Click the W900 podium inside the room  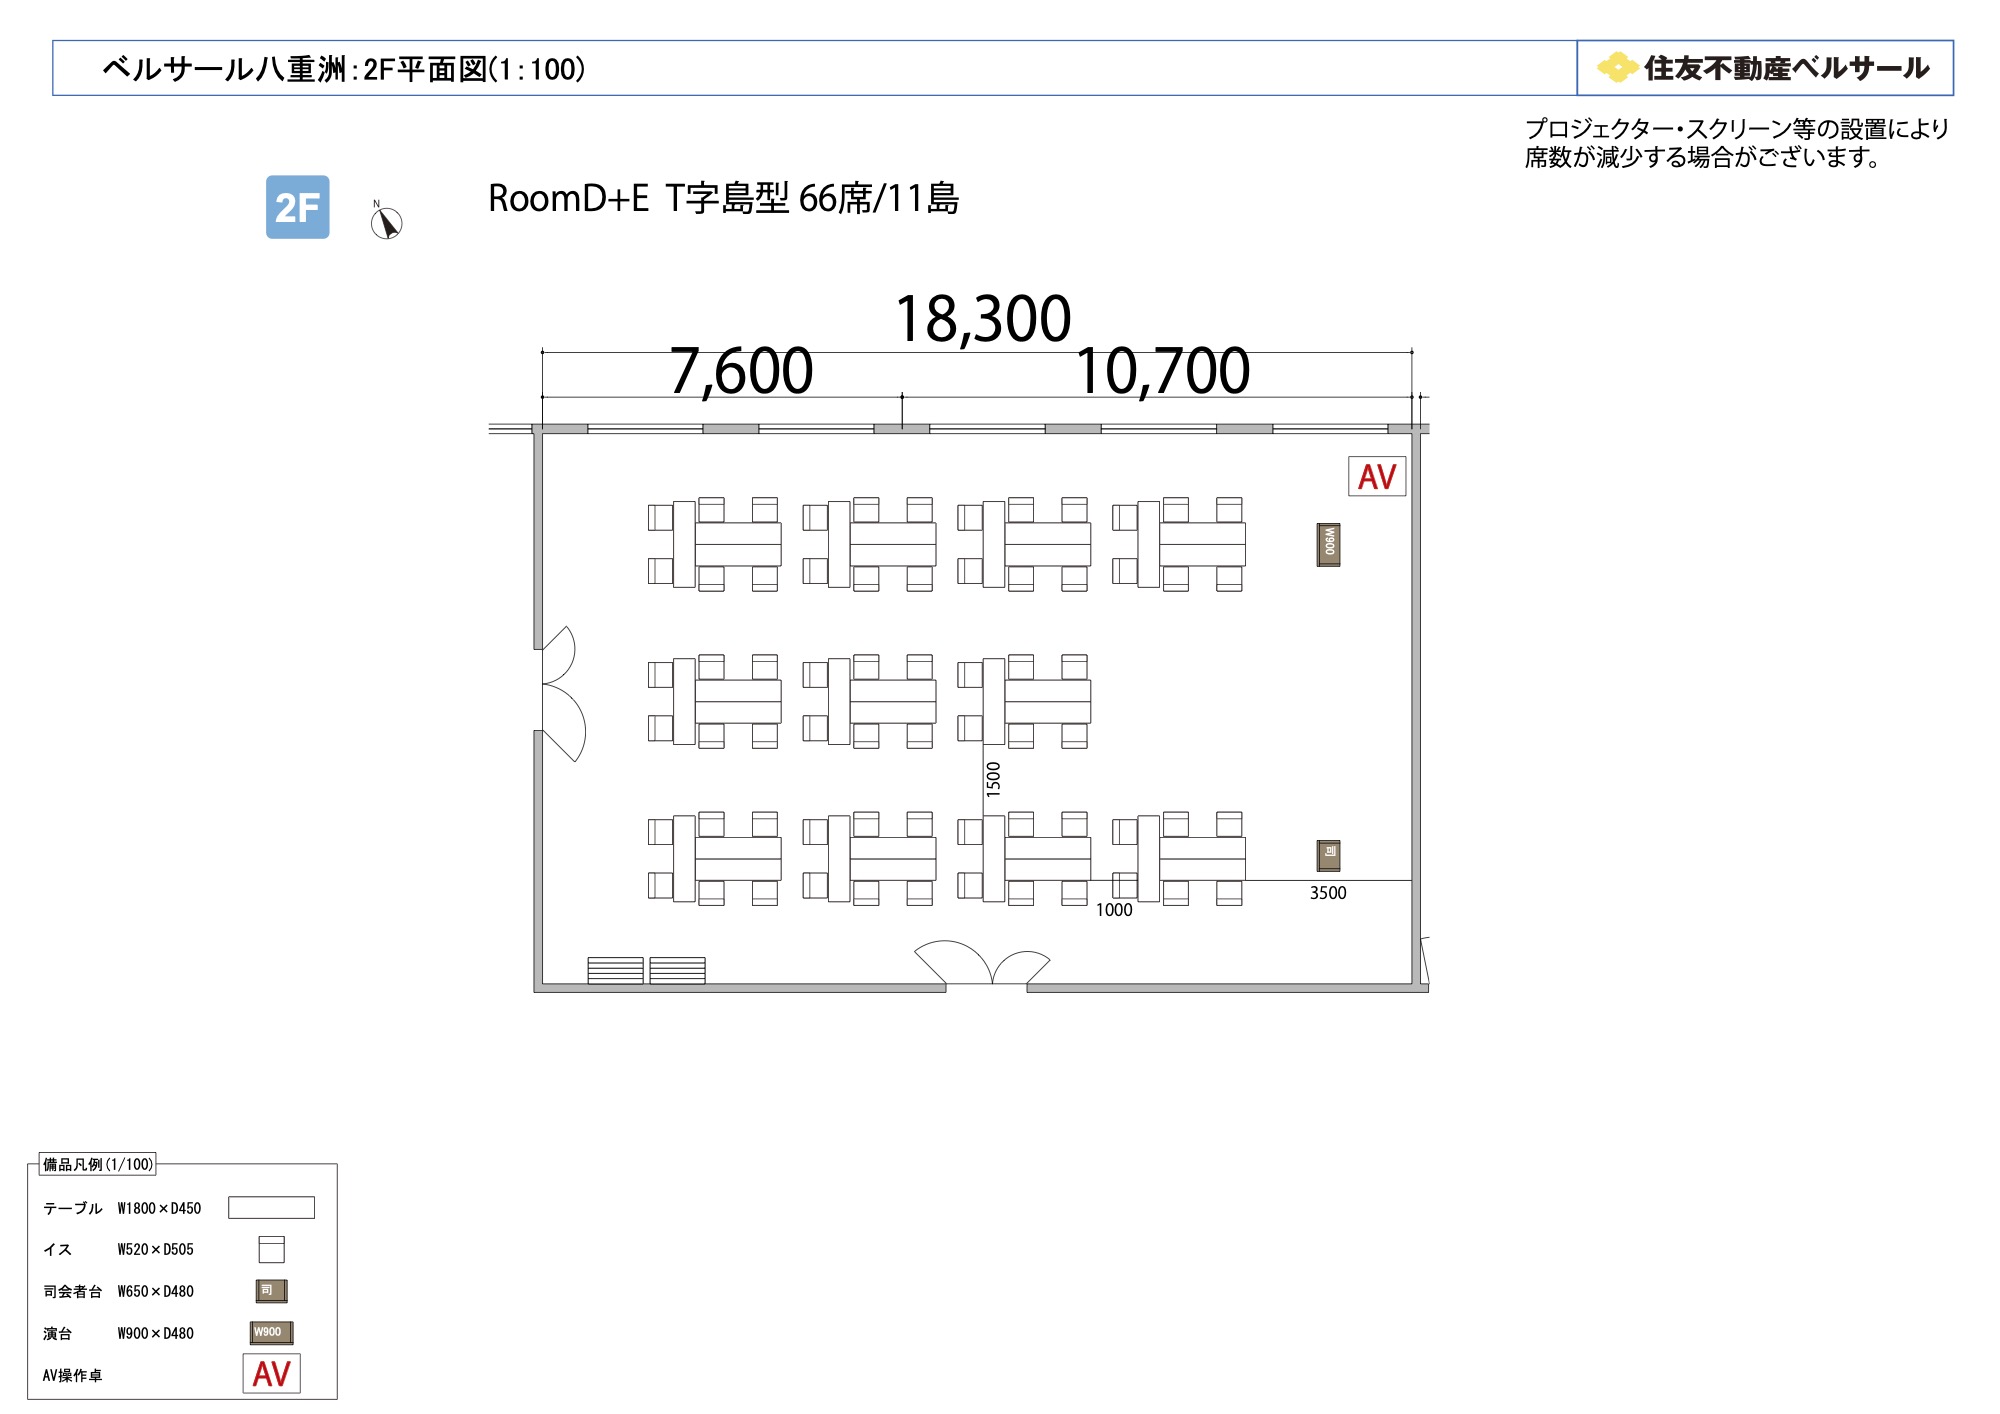click(x=1328, y=545)
